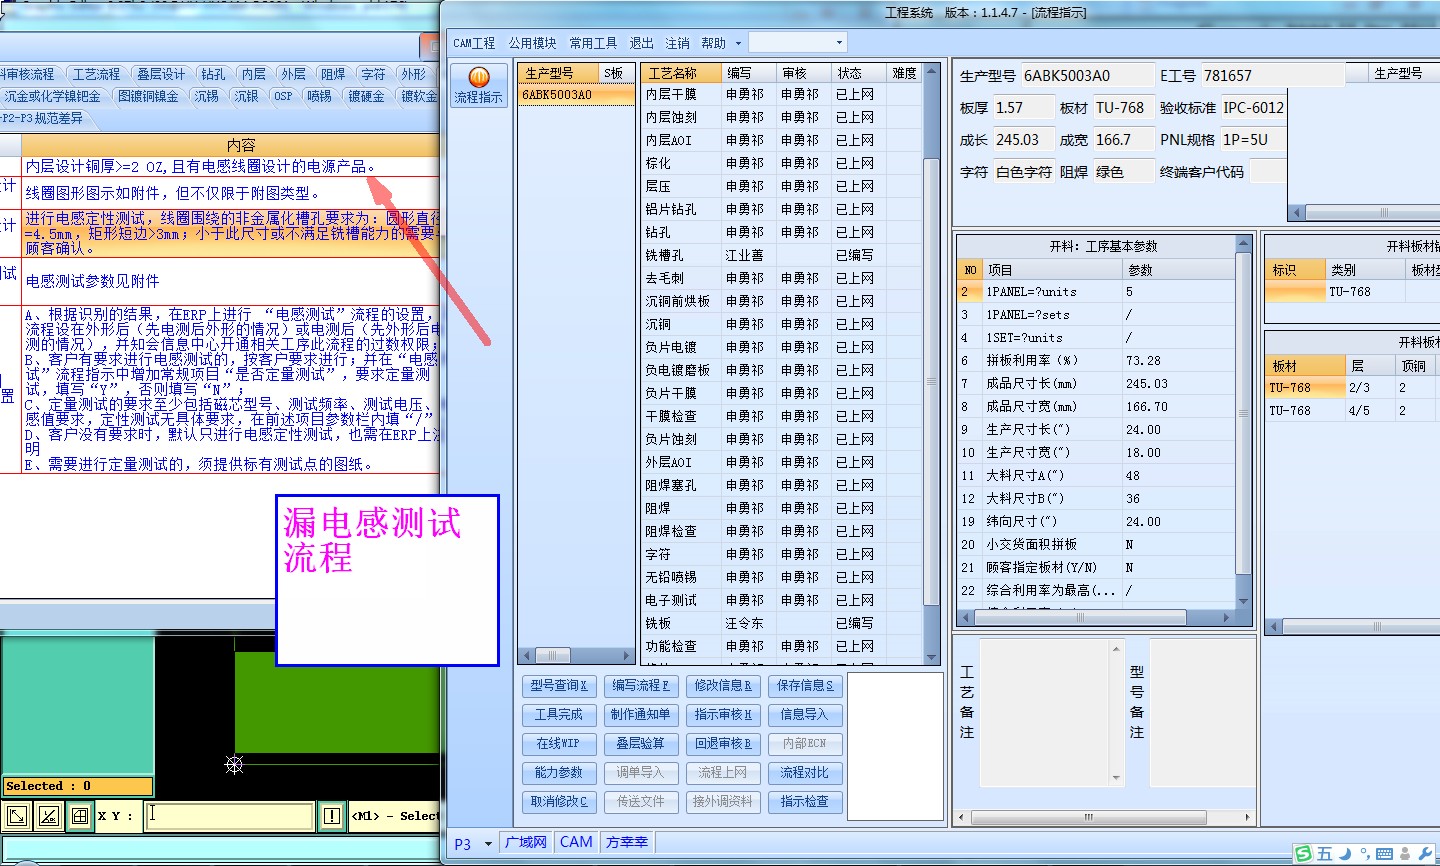Open the CAM工程 menu
The image size is (1440, 866).
click(x=474, y=43)
